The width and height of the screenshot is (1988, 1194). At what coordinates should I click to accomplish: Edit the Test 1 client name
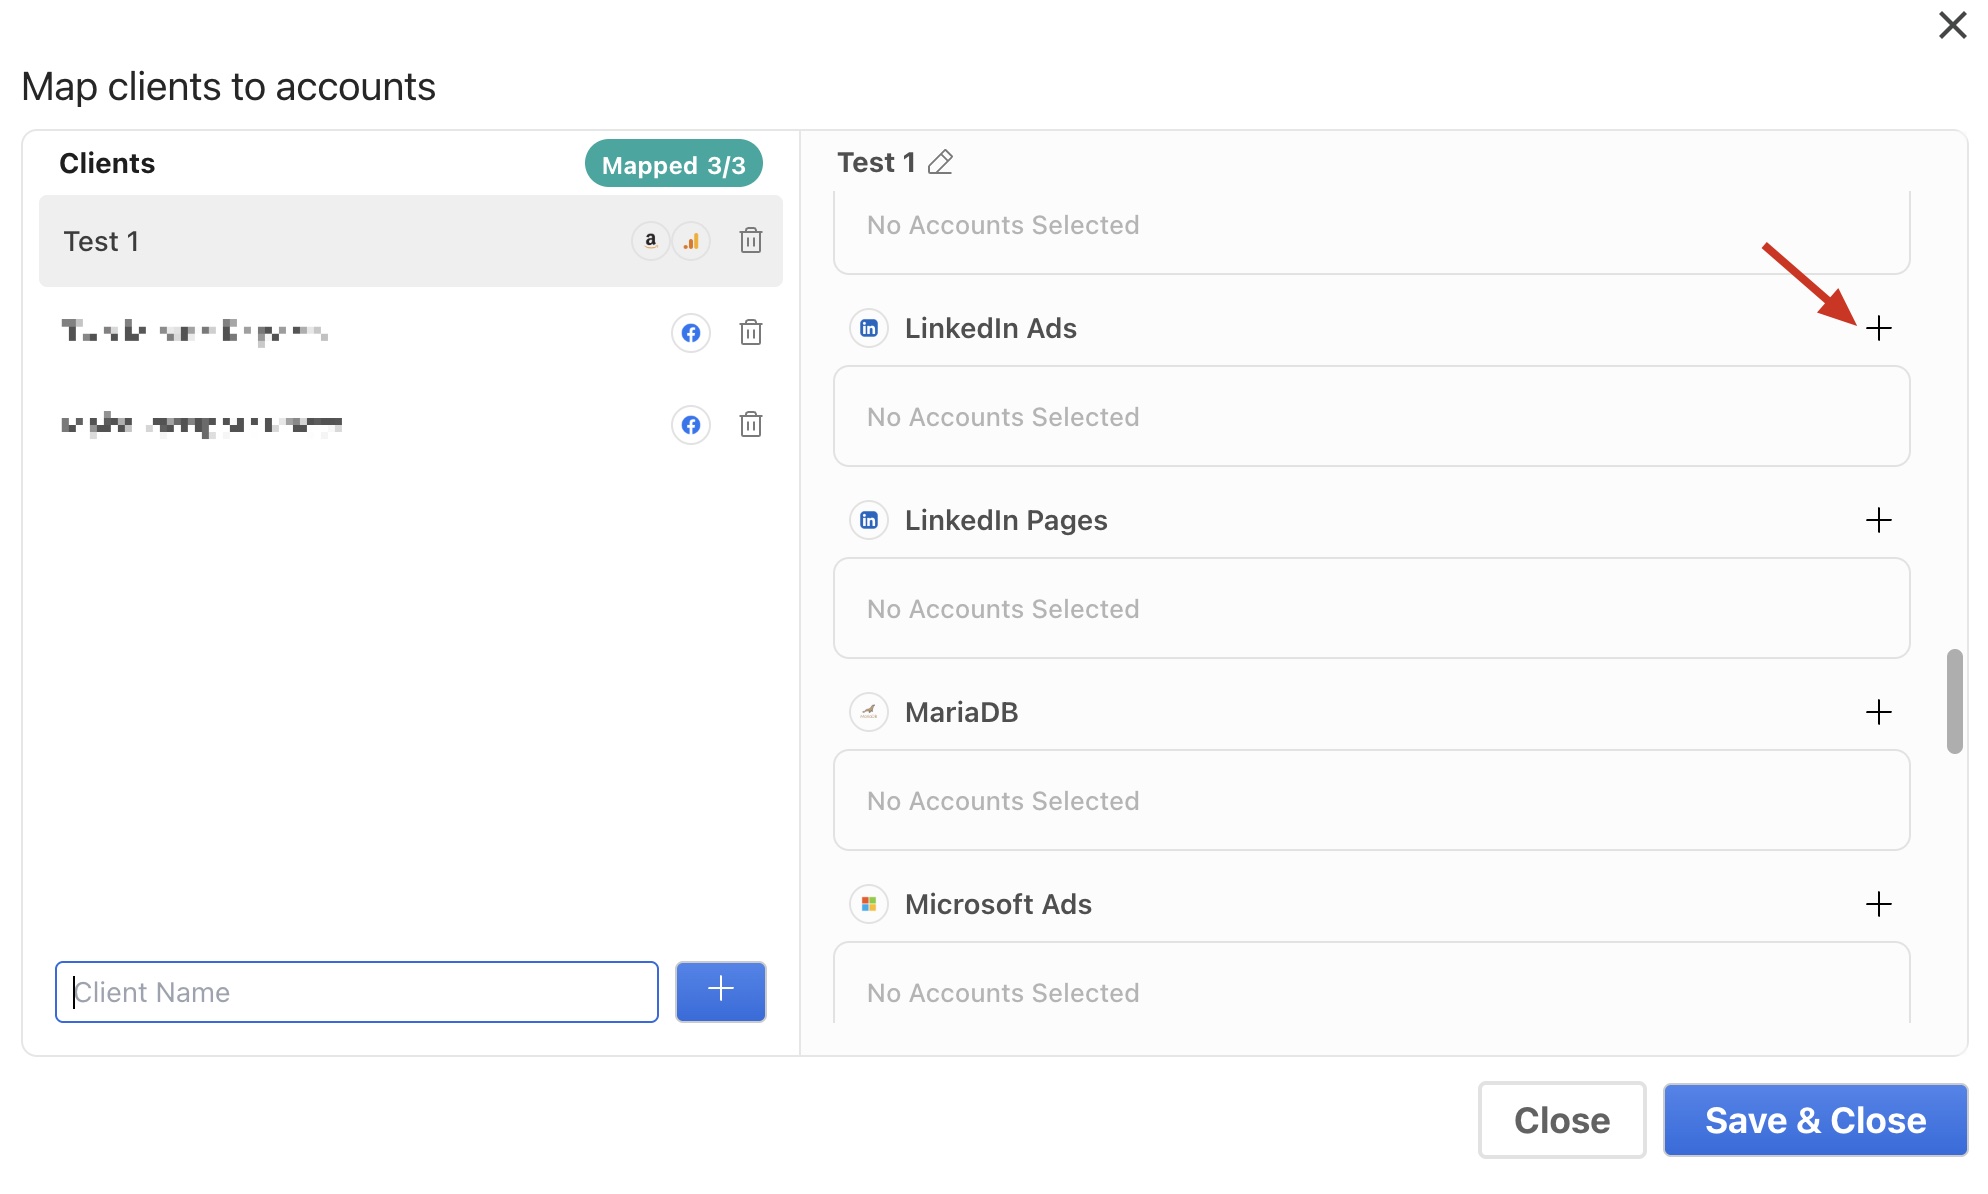tap(940, 162)
